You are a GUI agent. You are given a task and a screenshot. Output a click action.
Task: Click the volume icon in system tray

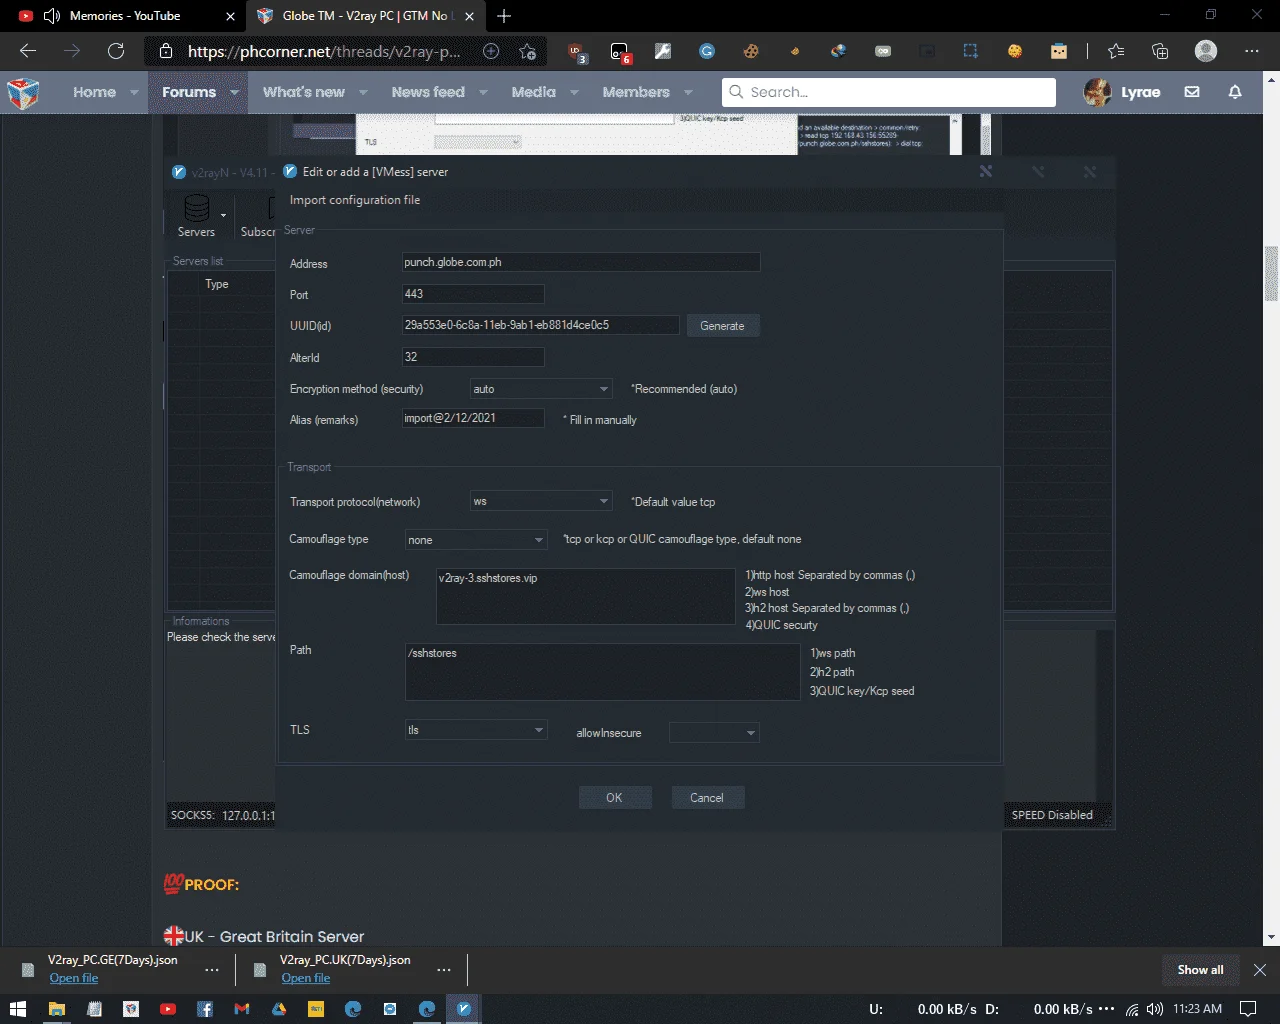point(1155,1009)
